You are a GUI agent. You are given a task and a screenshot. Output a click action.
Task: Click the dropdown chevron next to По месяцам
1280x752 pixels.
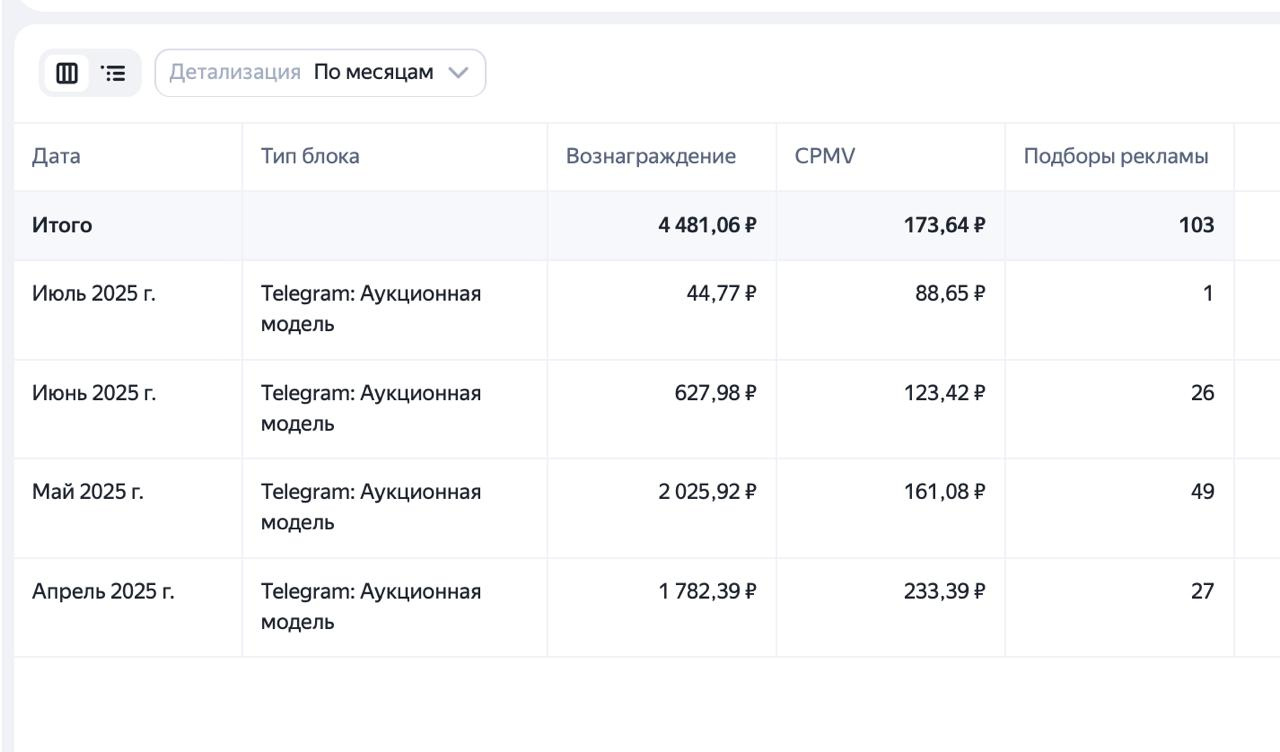(458, 73)
